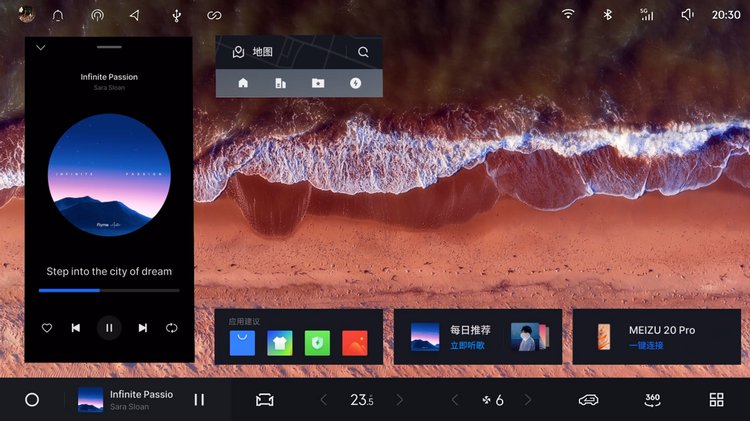750x421 pixels.
Task: Pause playback in the bottom bar mini player
Action: pos(199,399)
